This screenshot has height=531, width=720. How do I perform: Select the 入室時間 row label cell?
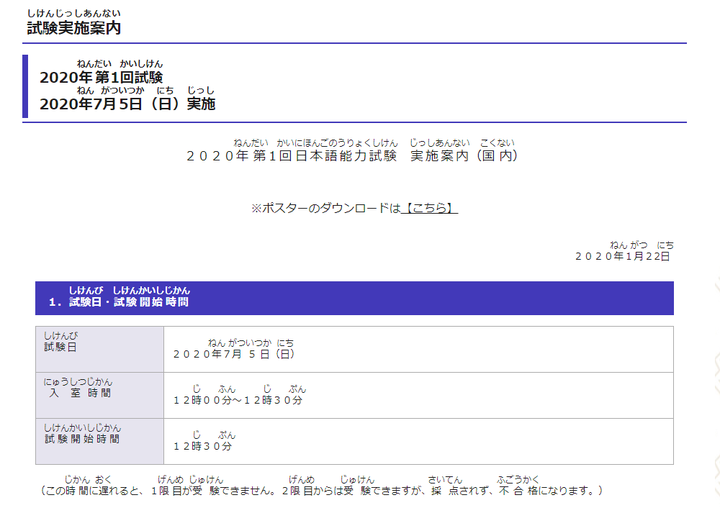(100, 395)
